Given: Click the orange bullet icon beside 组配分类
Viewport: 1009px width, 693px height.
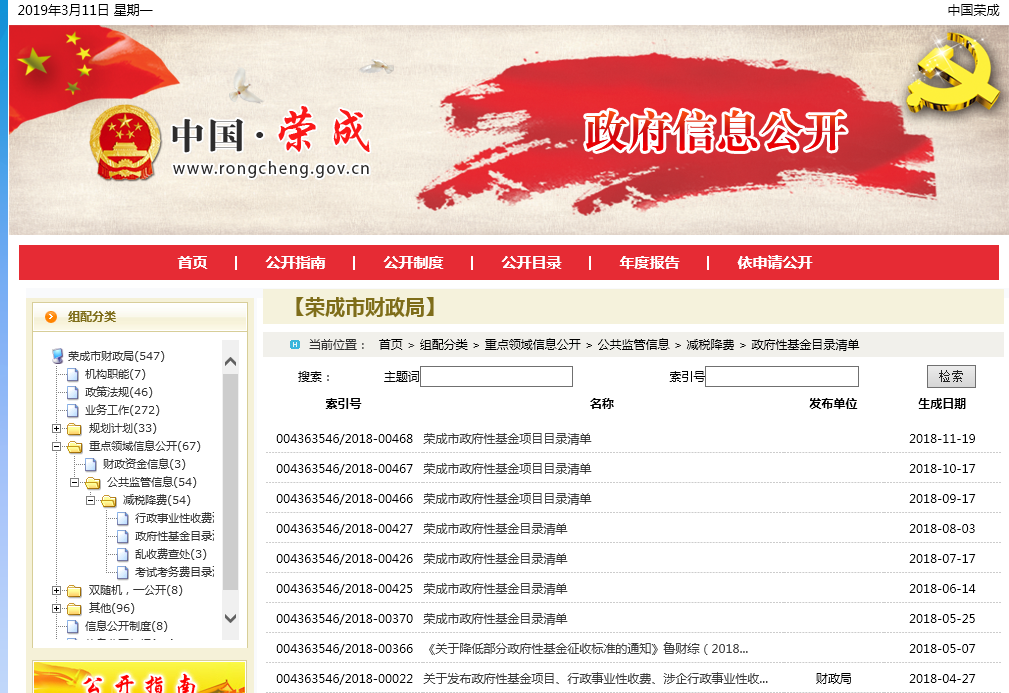Looking at the screenshot, I should tap(50, 316).
